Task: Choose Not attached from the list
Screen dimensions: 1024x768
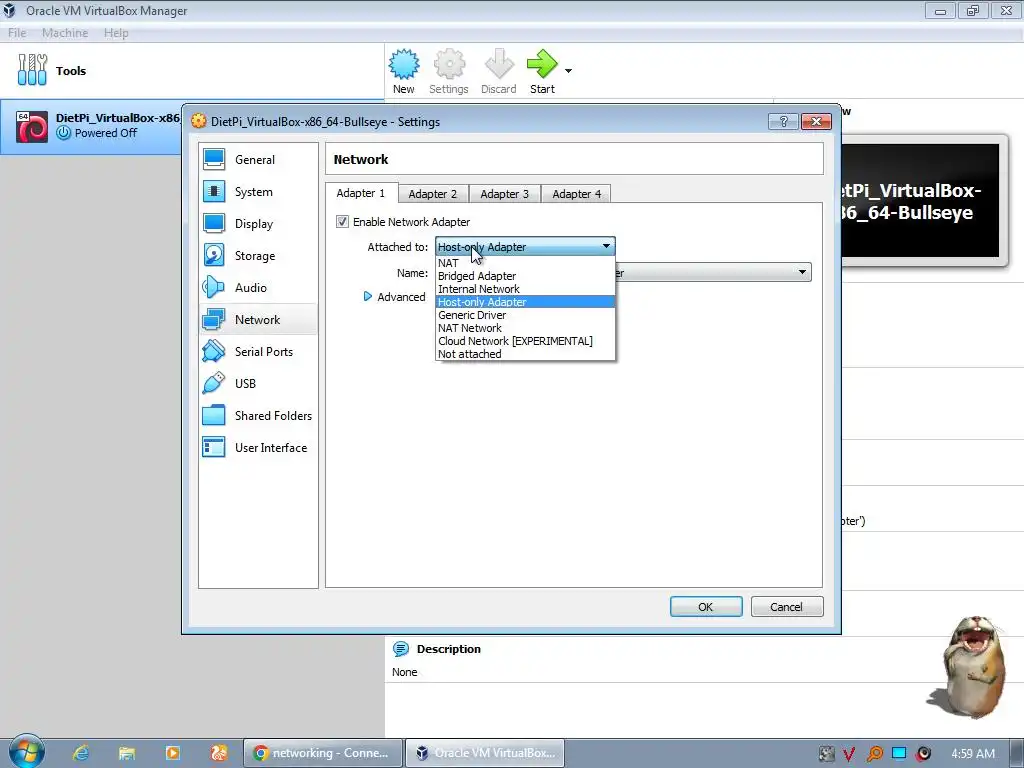Action: pyautogui.click(x=525, y=354)
